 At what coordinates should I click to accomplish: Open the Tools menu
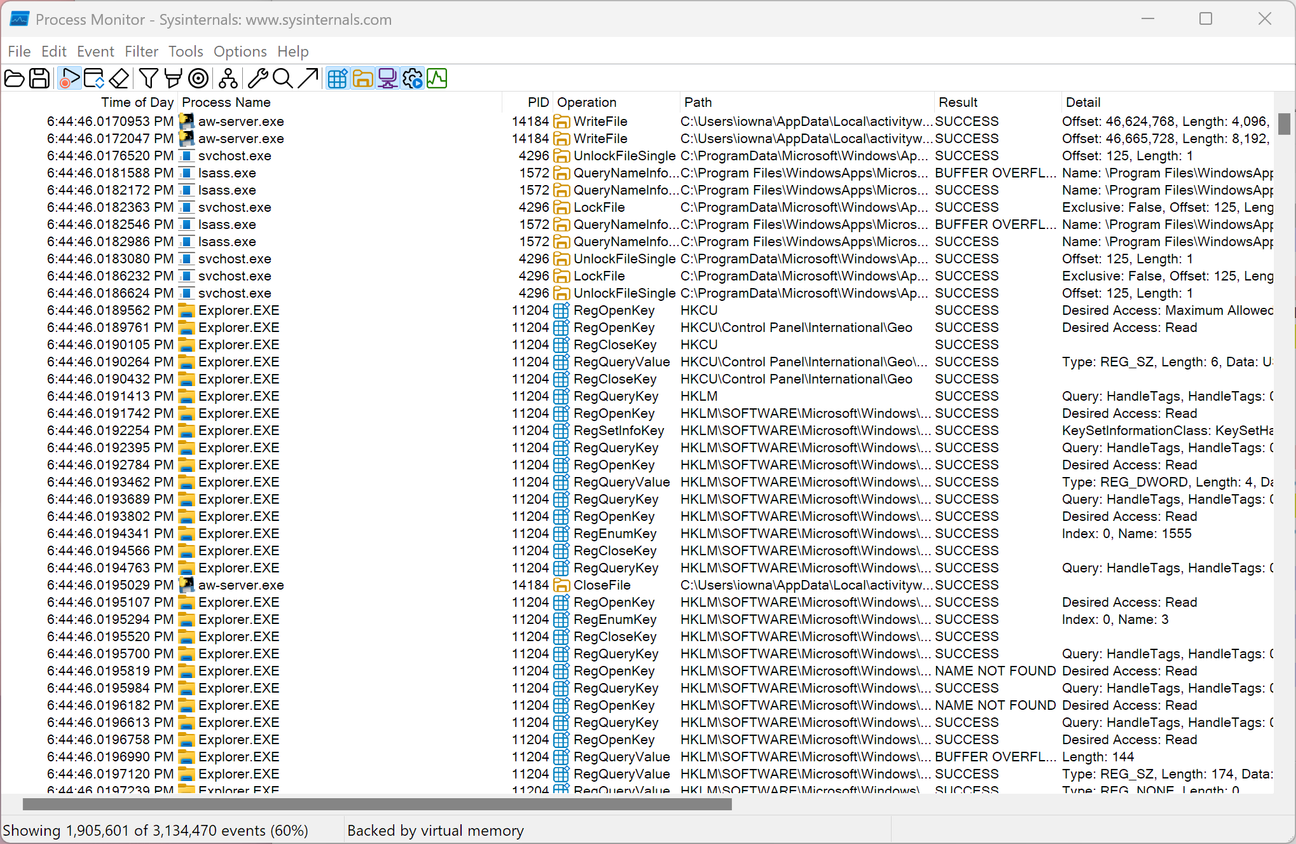click(186, 51)
